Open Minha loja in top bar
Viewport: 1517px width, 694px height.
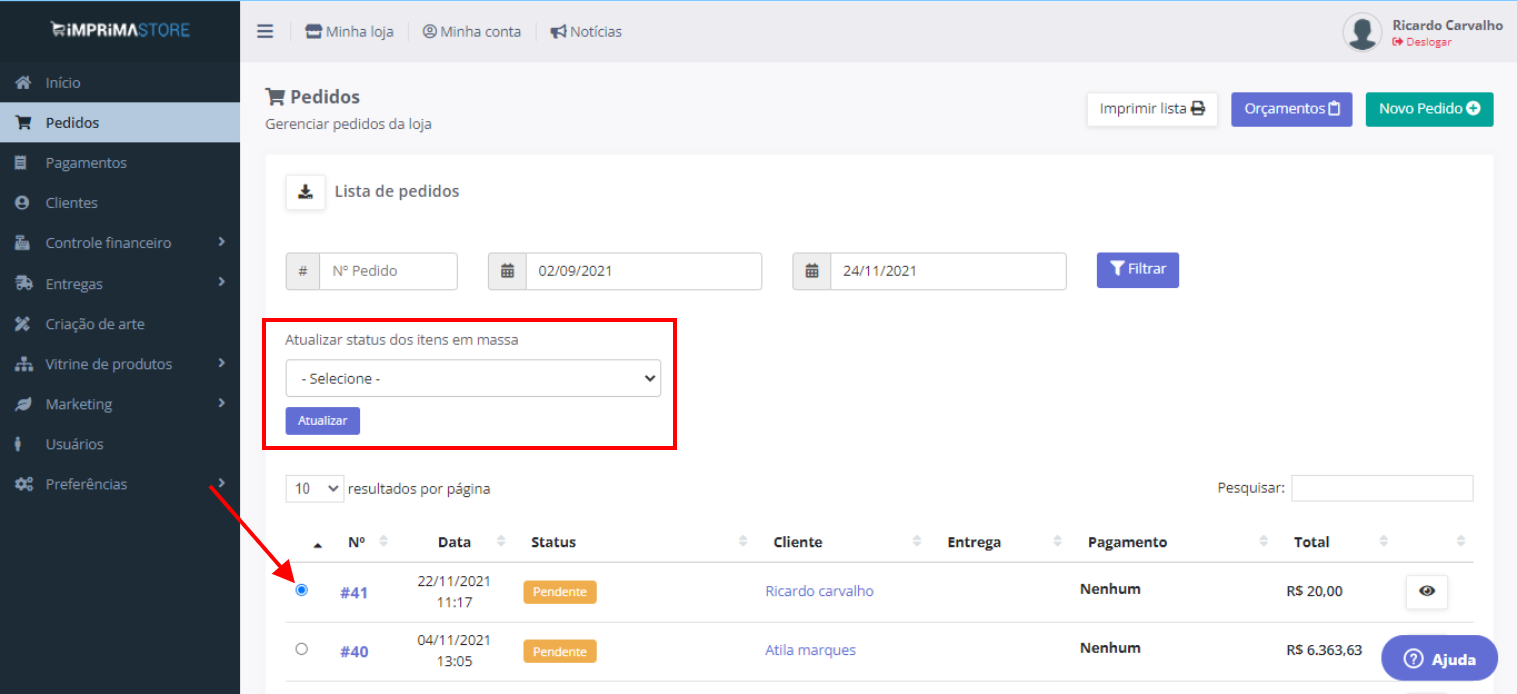(349, 32)
